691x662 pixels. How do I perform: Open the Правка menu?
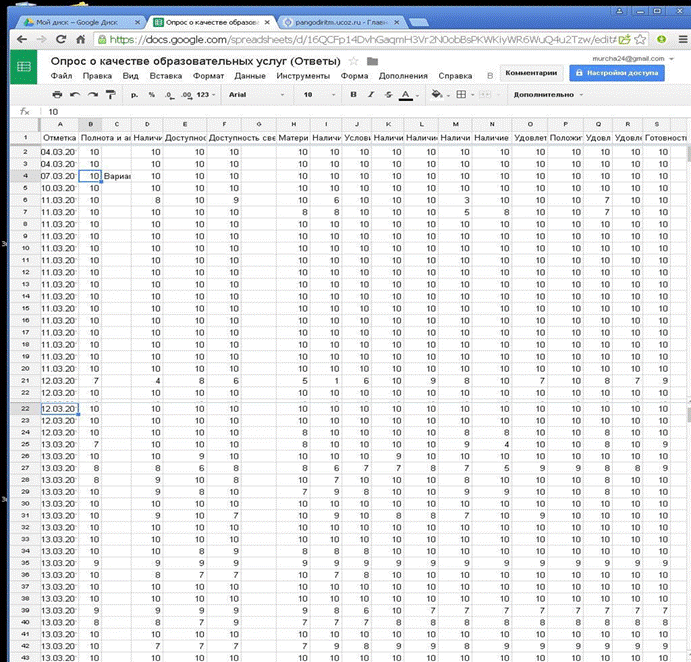point(97,76)
